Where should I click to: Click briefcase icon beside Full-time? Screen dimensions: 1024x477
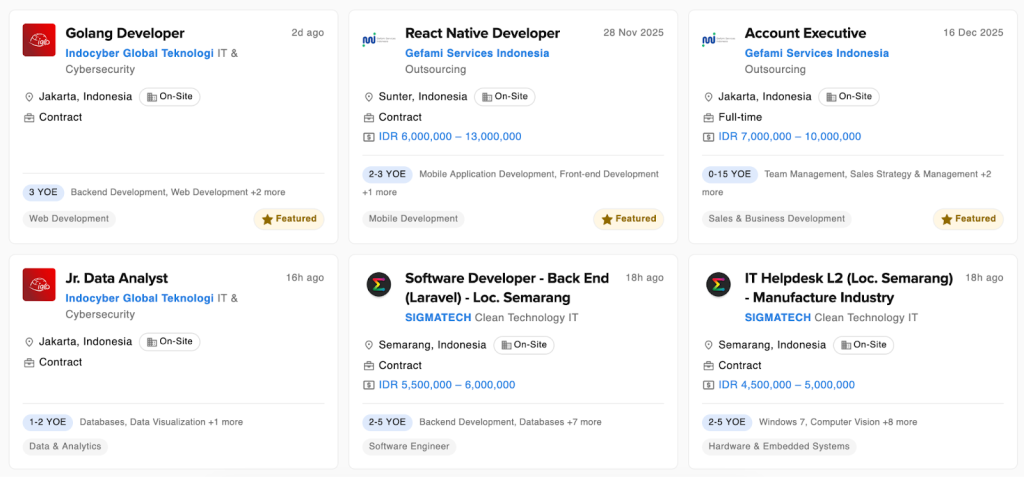pyautogui.click(x=708, y=118)
